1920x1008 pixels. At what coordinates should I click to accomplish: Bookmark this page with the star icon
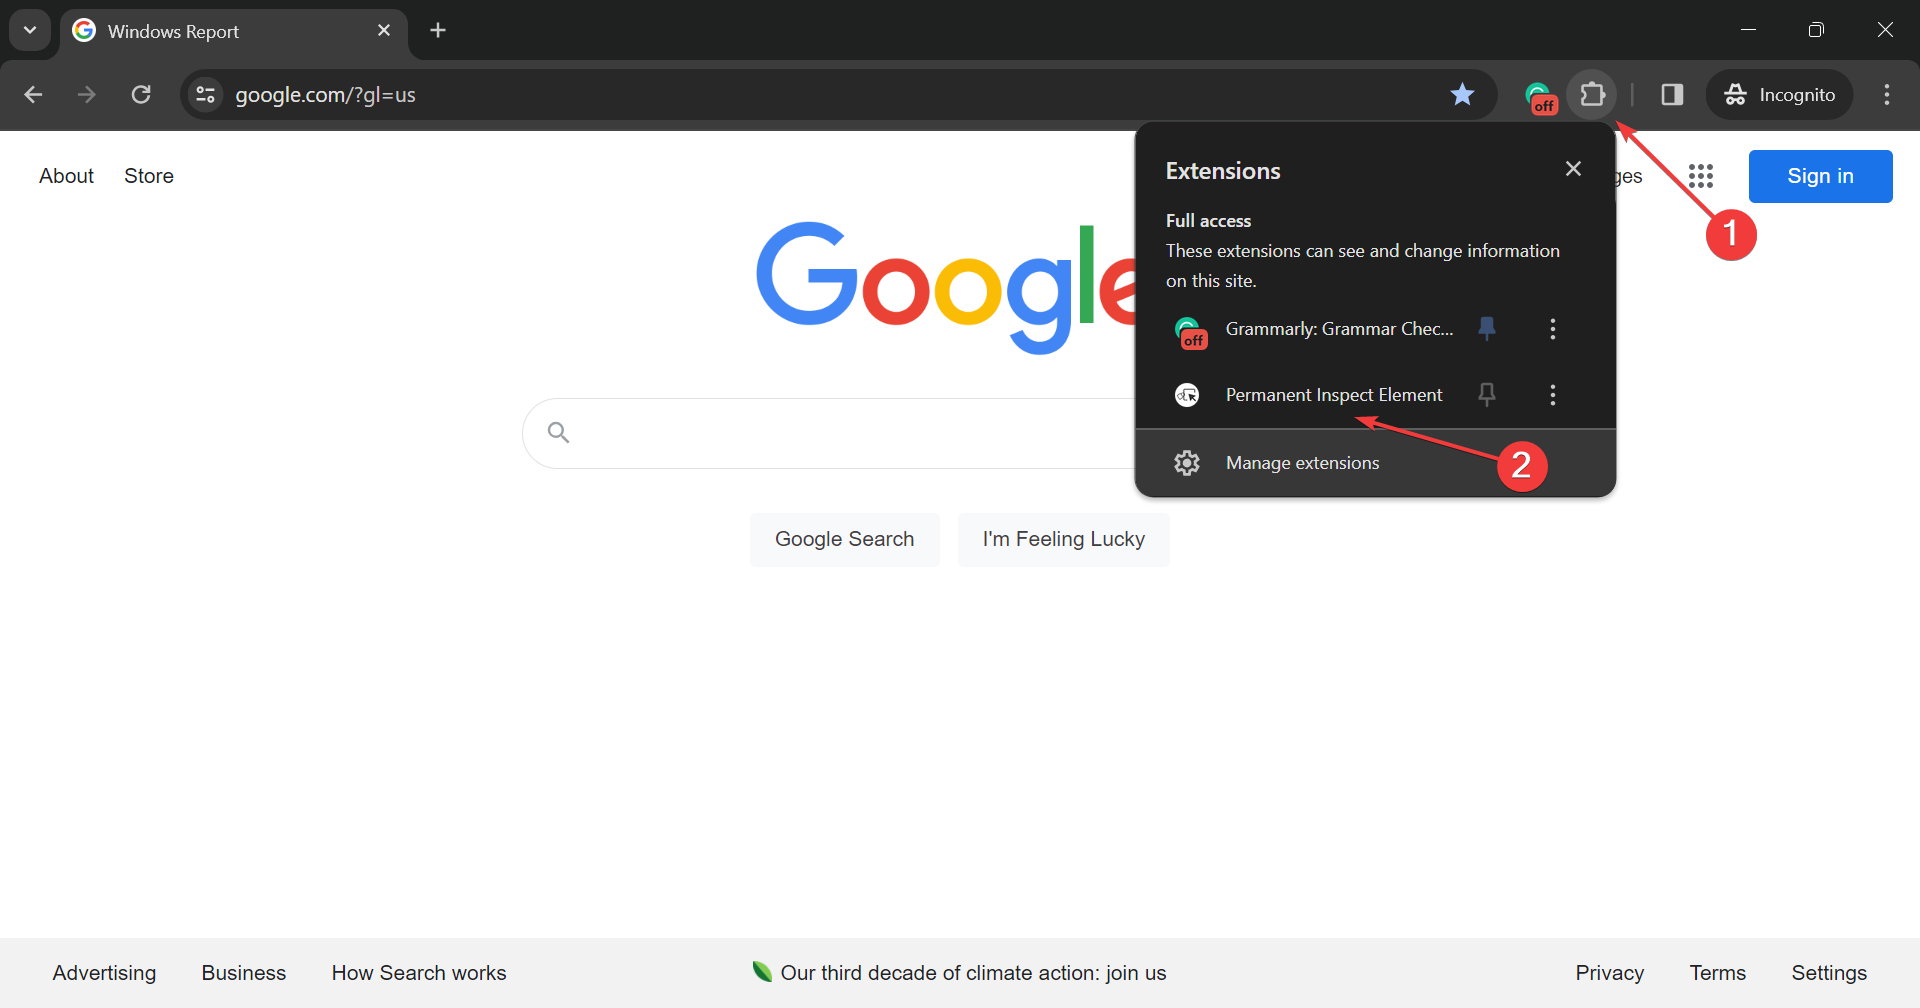click(x=1462, y=95)
